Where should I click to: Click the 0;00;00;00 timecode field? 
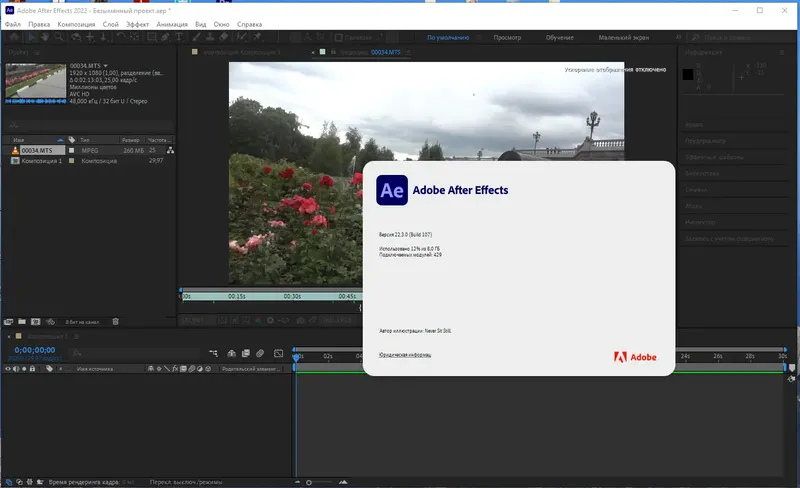click(x=35, y=350)
